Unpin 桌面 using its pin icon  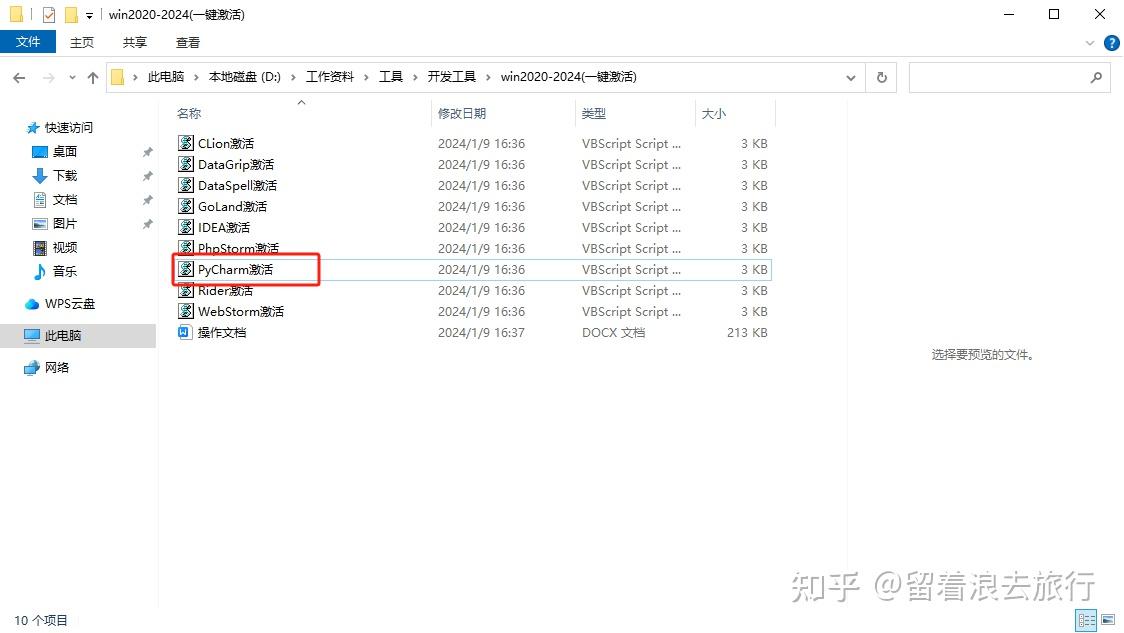coord(147,151)
